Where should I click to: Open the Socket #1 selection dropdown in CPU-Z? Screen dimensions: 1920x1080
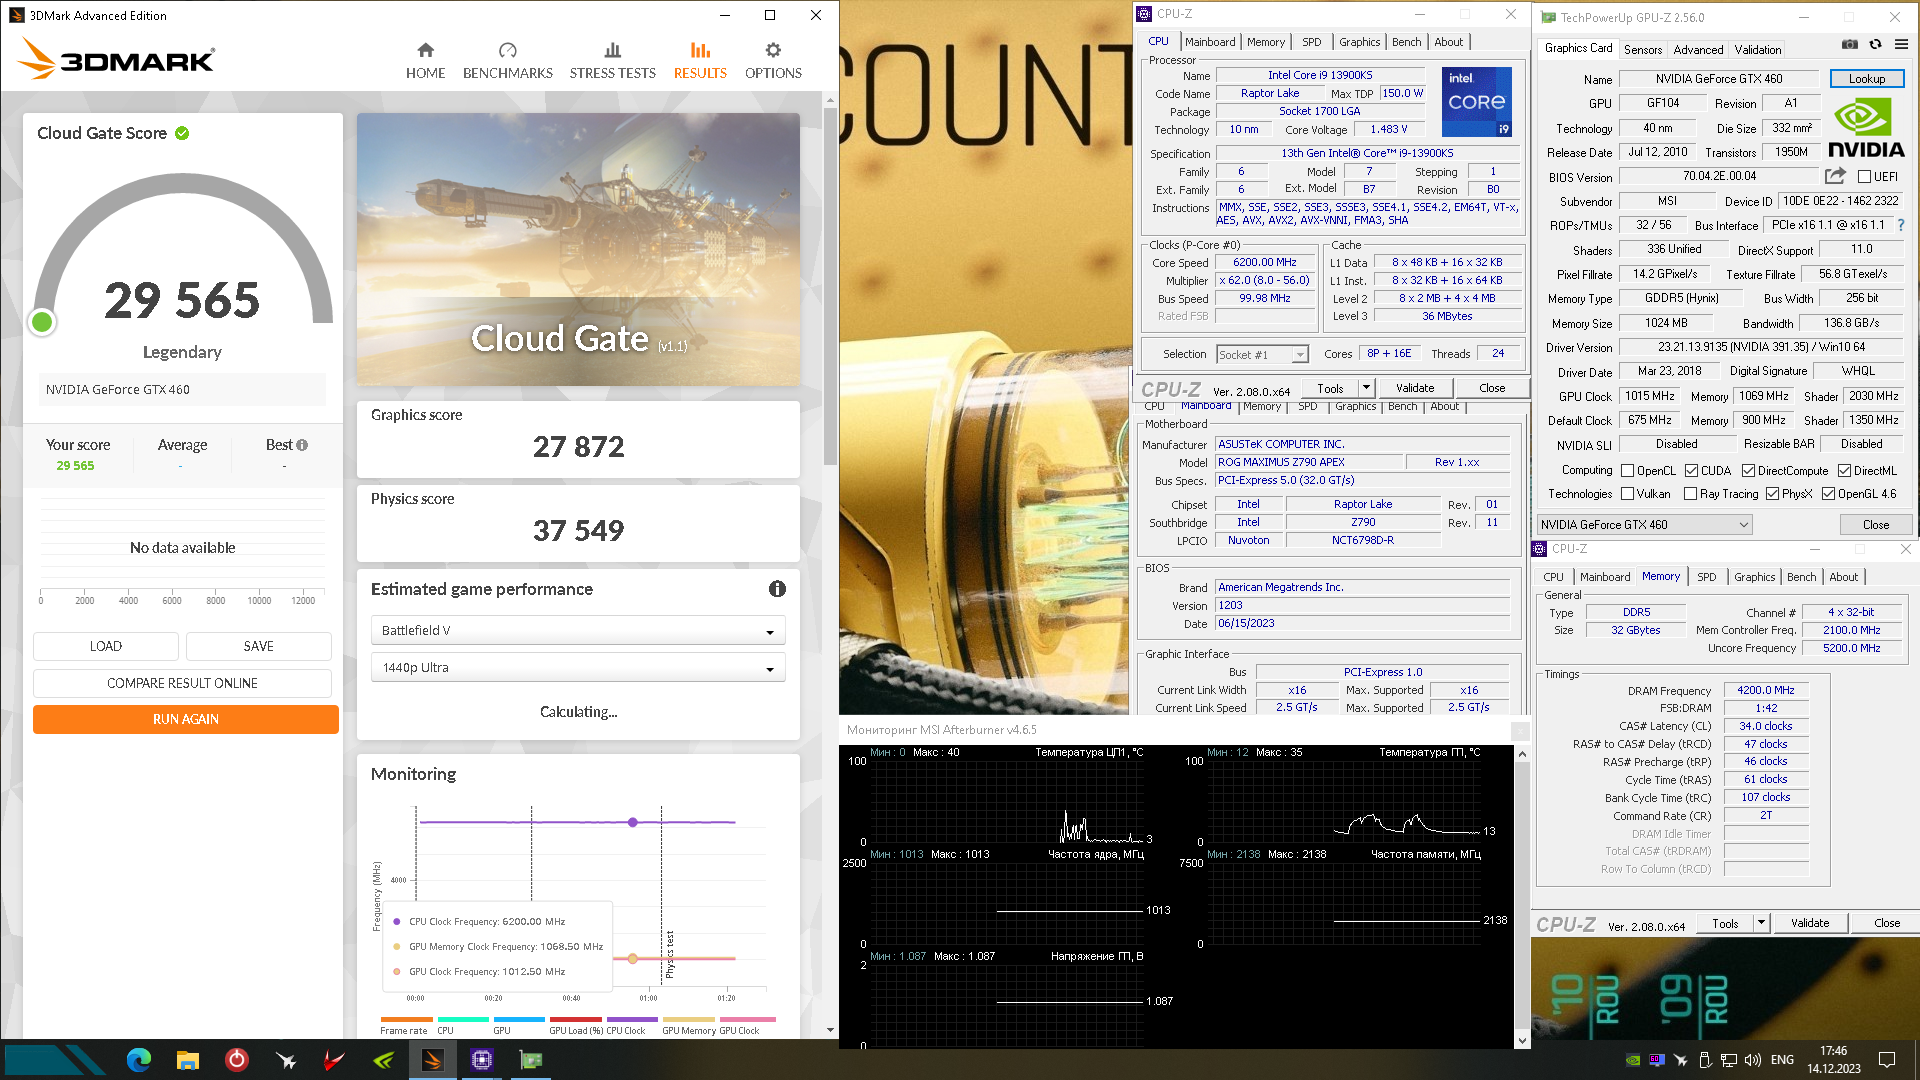[1262, 354]
